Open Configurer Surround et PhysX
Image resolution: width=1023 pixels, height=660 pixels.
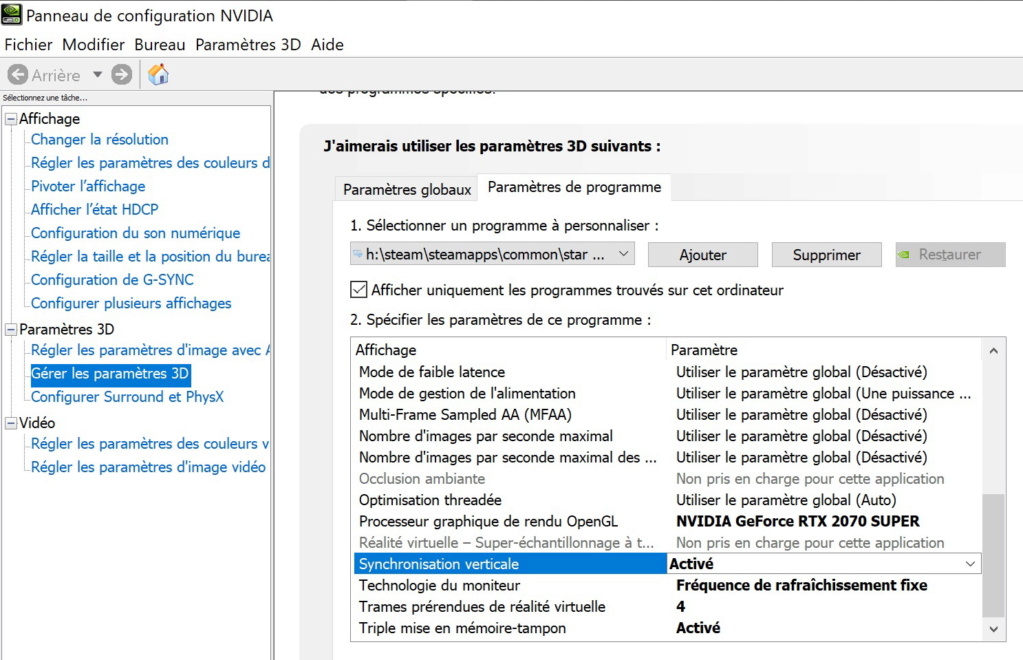coord(127,397)
